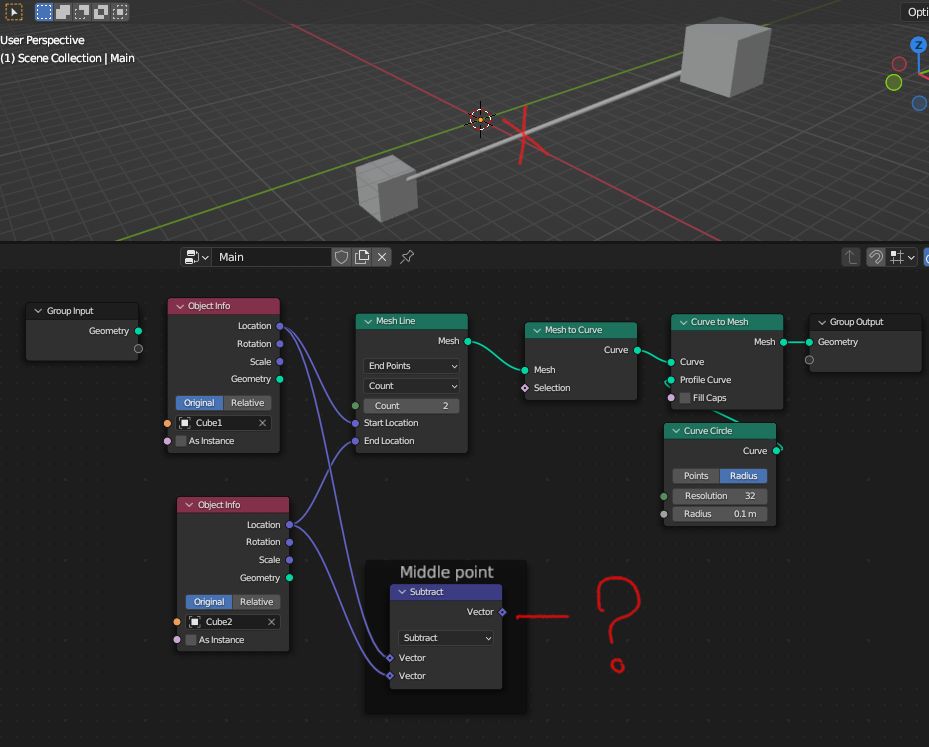This screenshot has width=929, height=747.
Task: Click the Start Location input socket
Action: (x=355, y=423)
